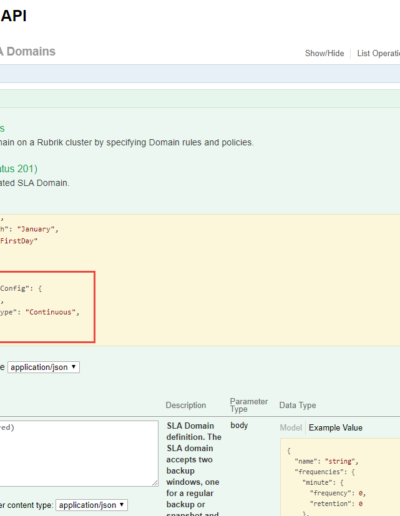Screen dimensions: 400x516
Task: Click the "name": "string" line in example
Action: coord(326,461)
